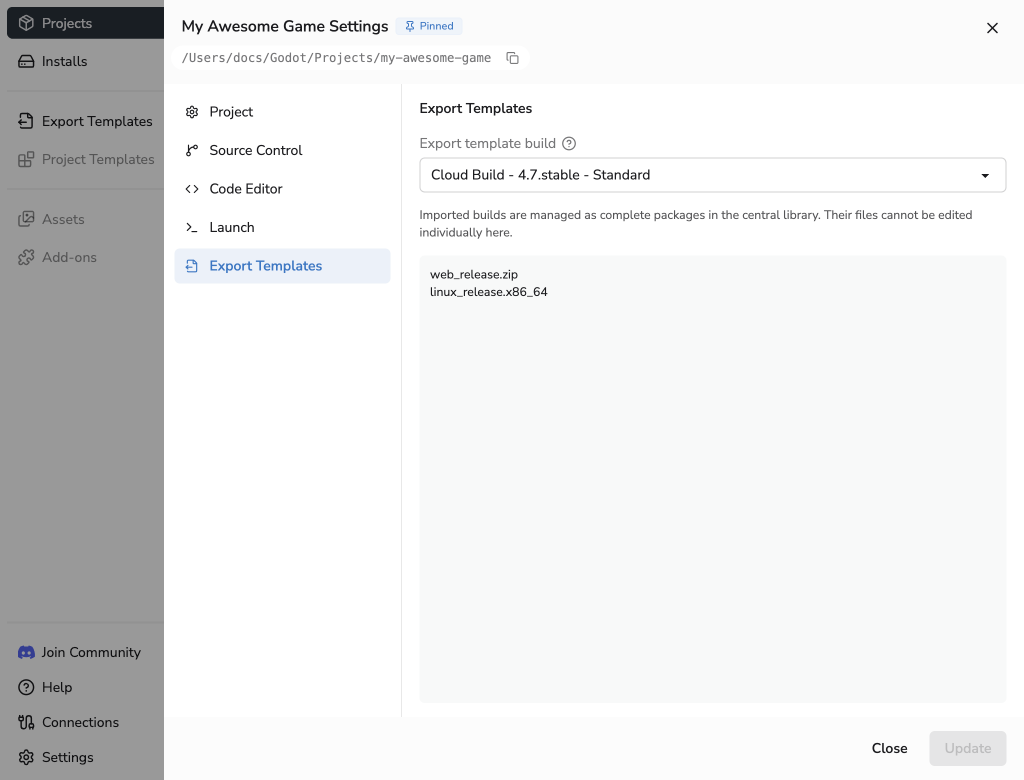Click the branch icon next to Source Control

tap(192, 150)
